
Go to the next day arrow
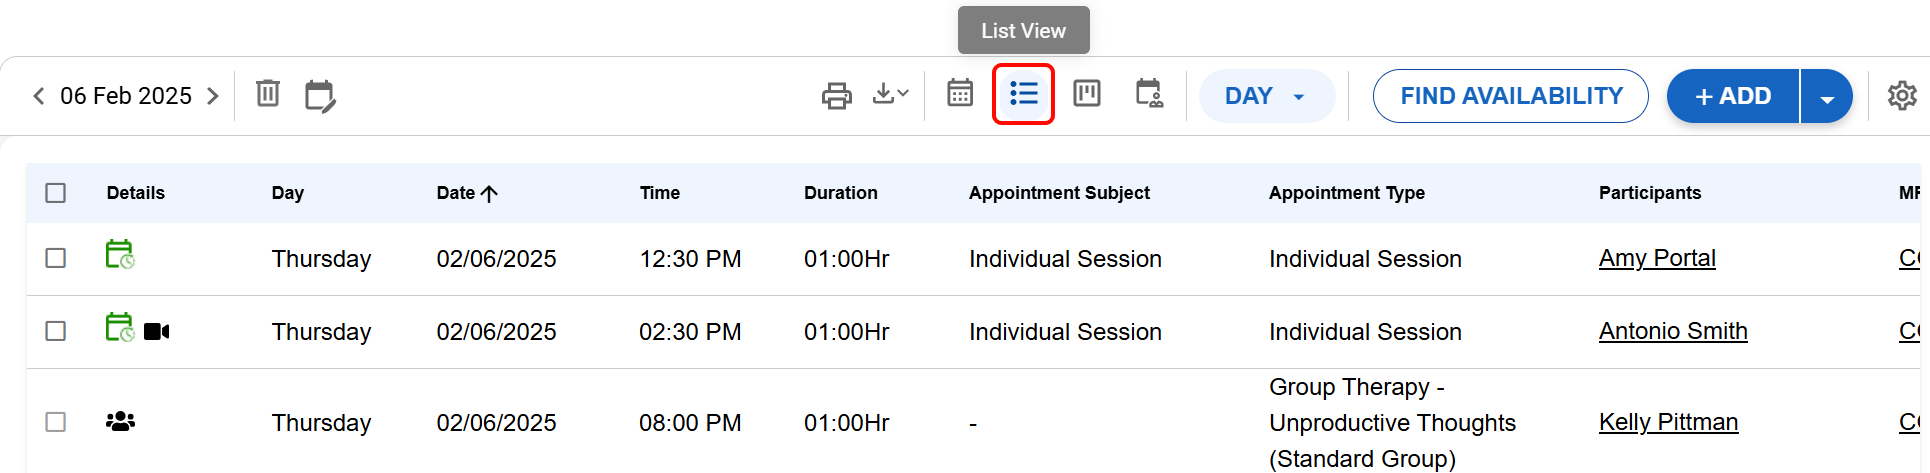(213, 96)
